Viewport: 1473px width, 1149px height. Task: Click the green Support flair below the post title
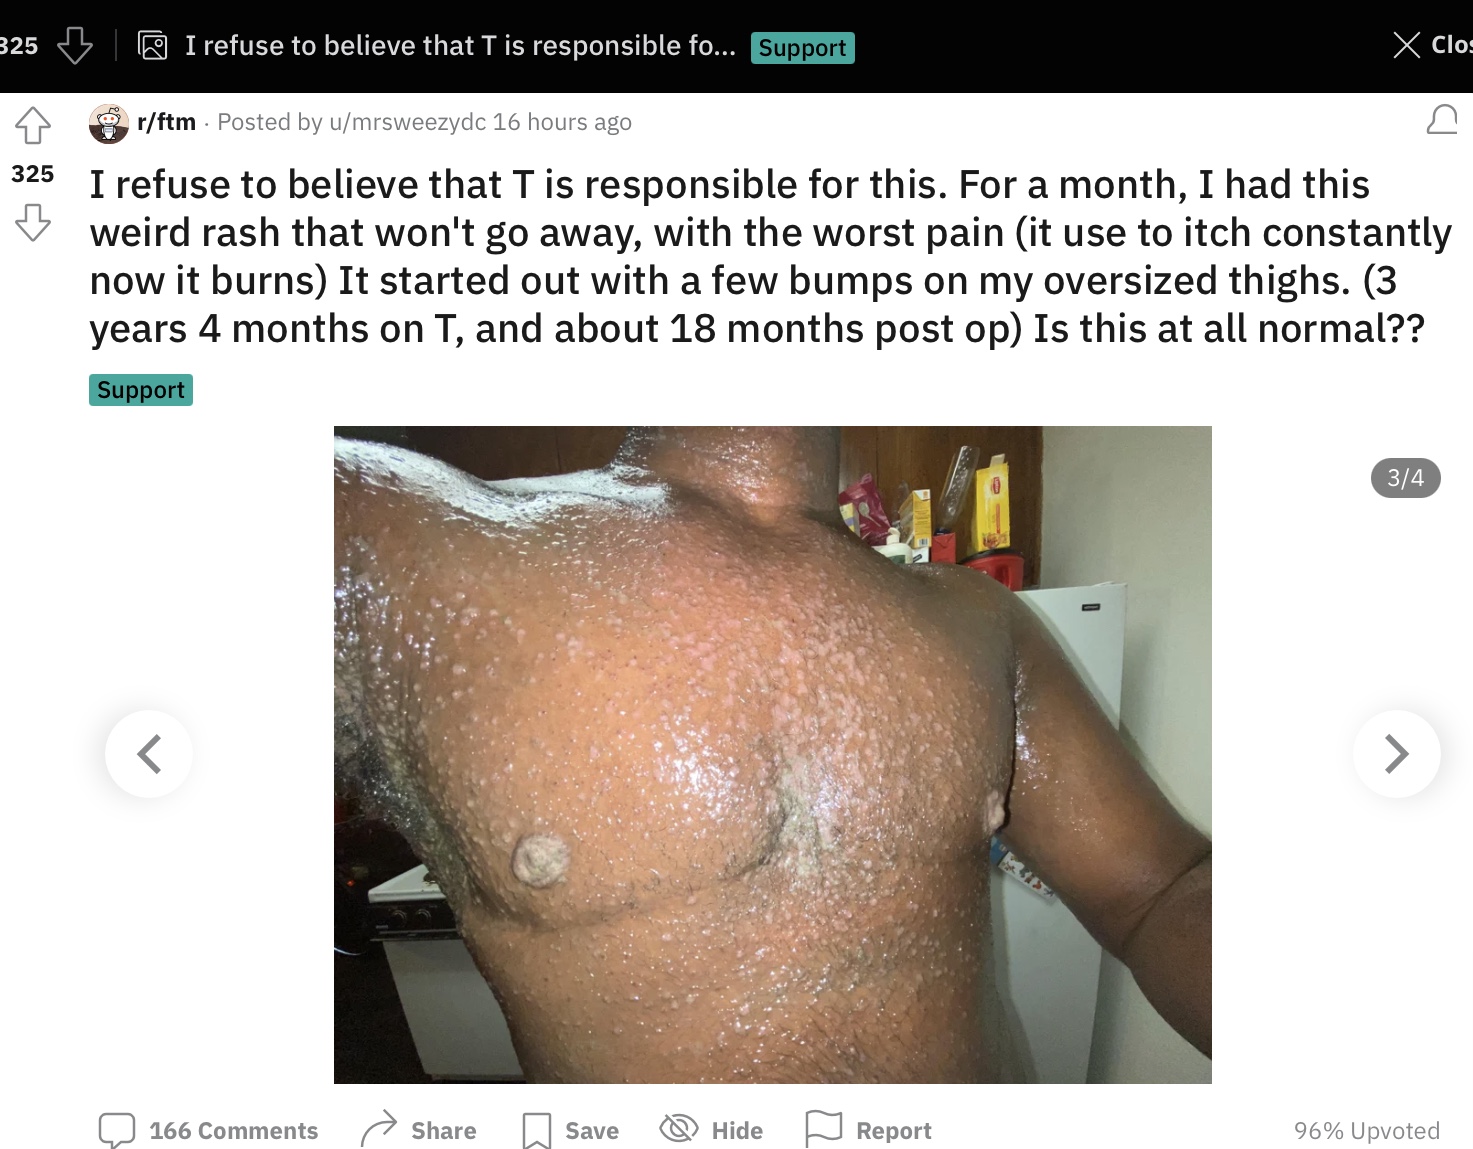(141, 390)
